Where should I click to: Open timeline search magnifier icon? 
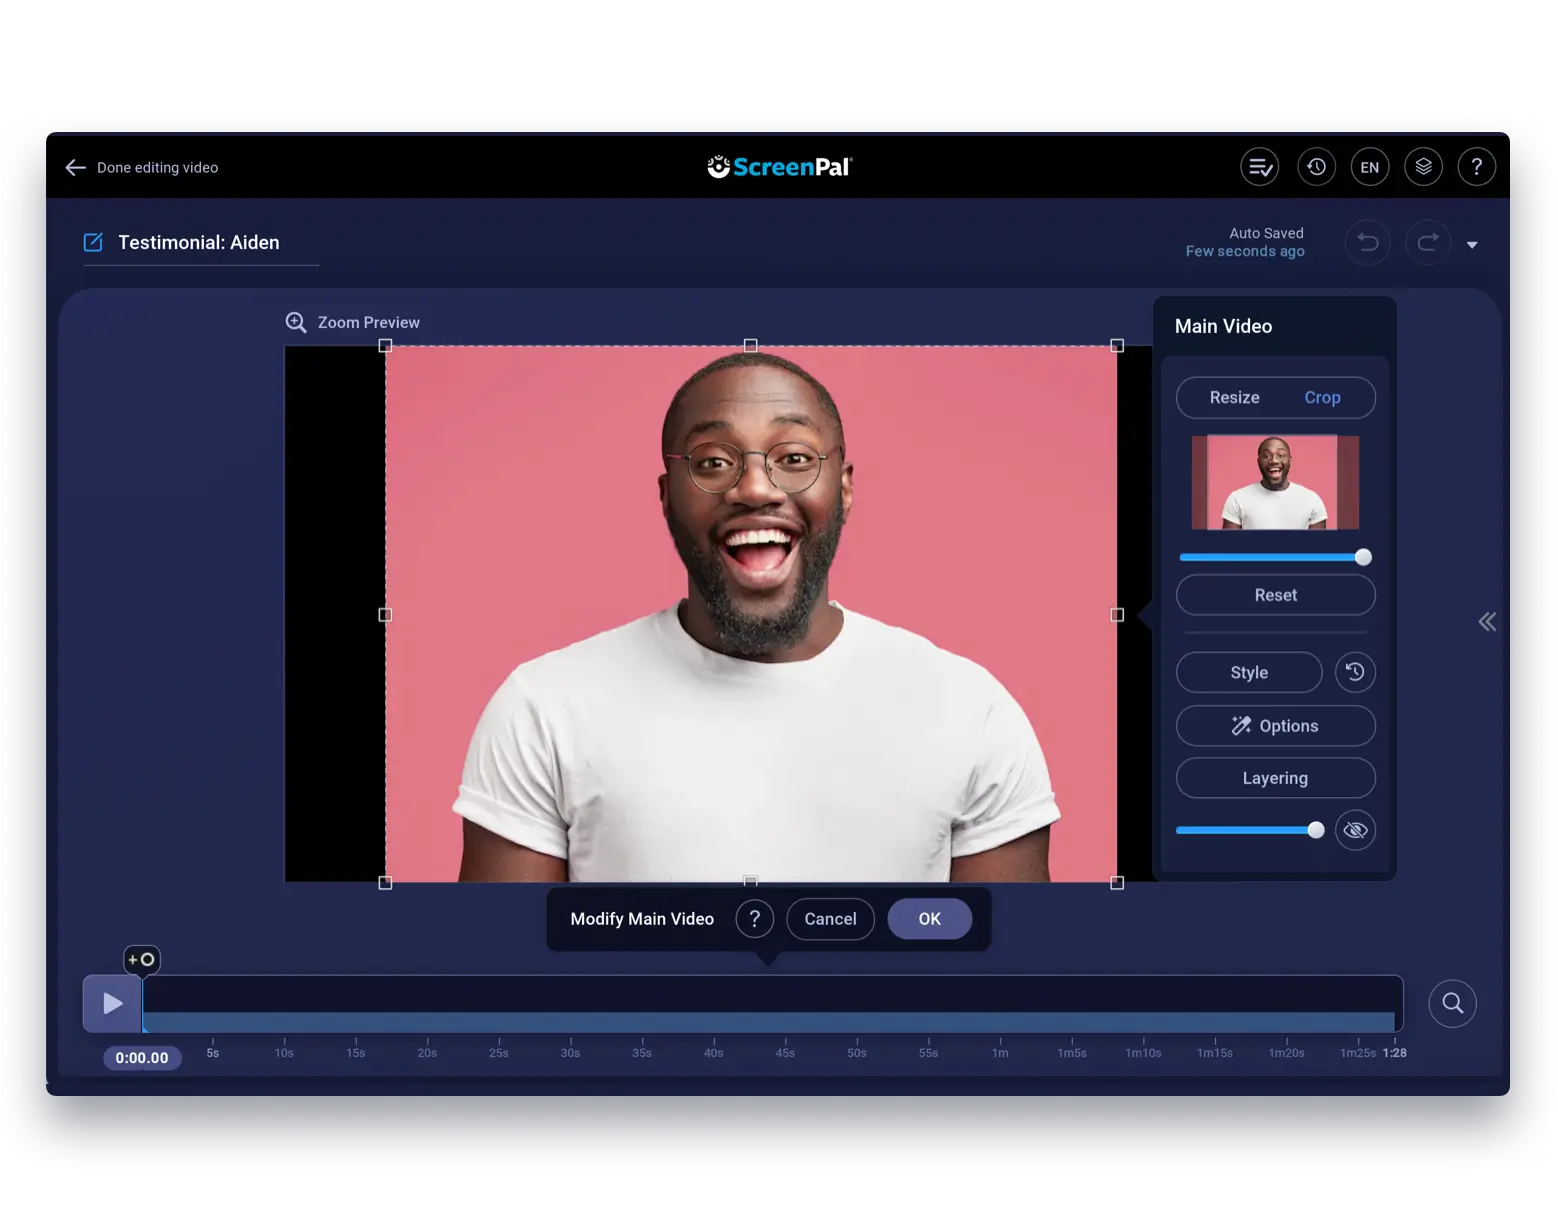coord(1452,1003)
